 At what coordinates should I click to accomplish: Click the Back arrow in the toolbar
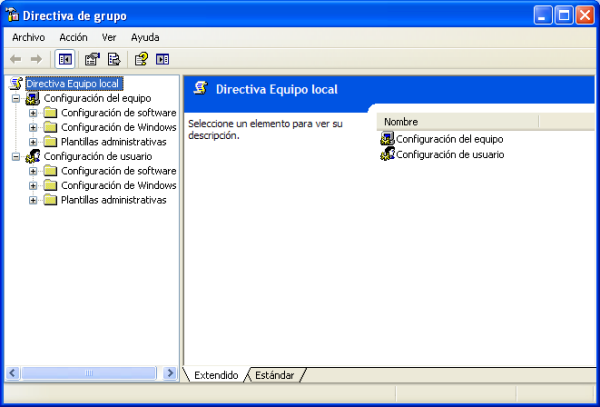pyautogui.click(x=16, y=59)
